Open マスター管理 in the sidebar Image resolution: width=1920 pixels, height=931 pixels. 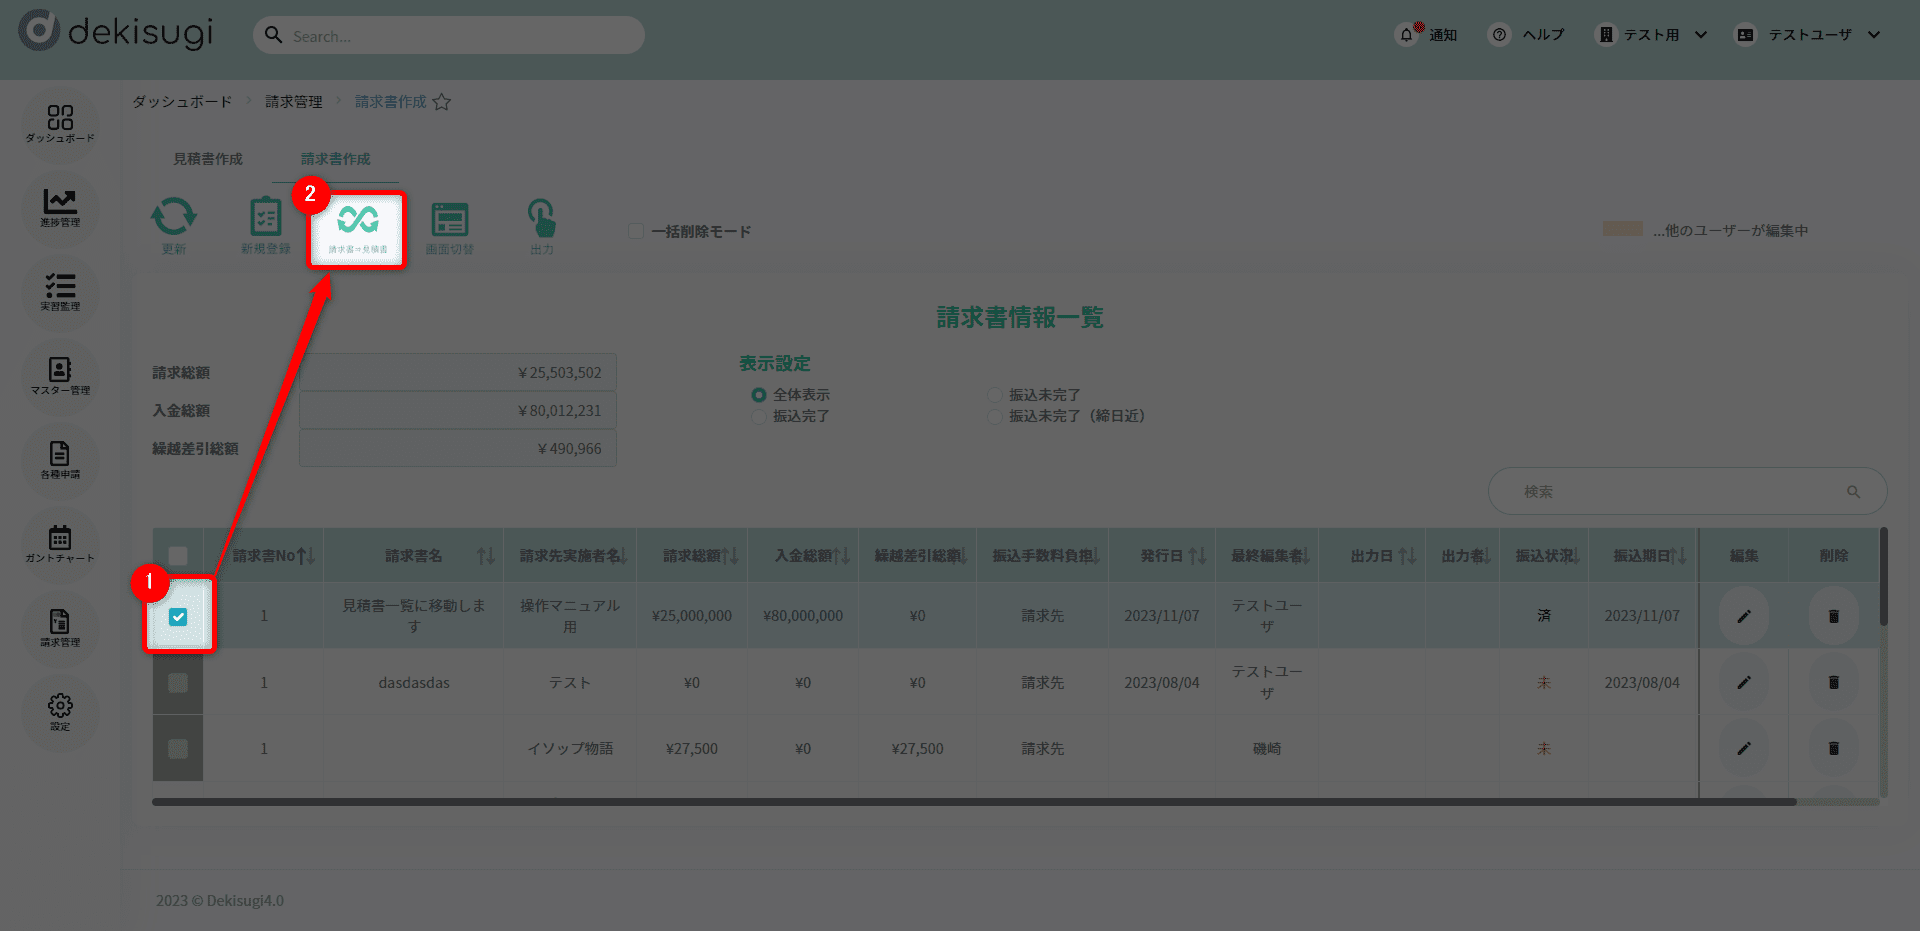(x=60, y=375)
